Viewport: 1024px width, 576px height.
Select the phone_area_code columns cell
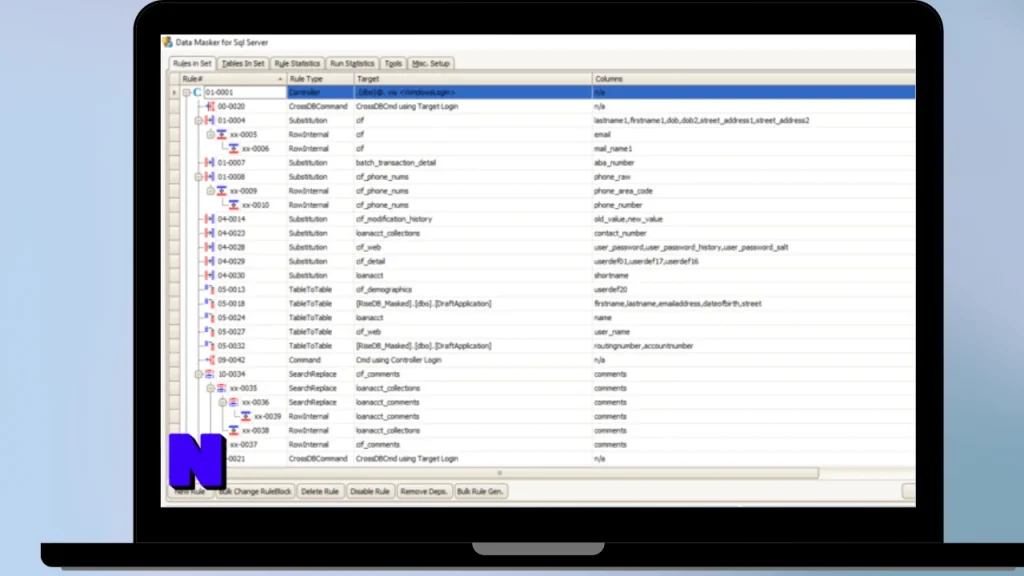(754, 191)
